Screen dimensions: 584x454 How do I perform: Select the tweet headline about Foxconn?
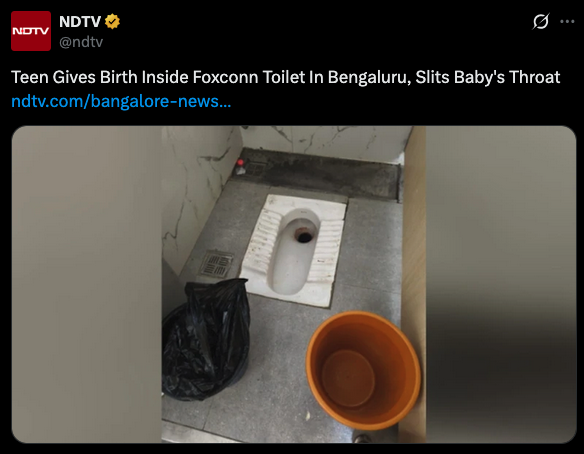286,77
